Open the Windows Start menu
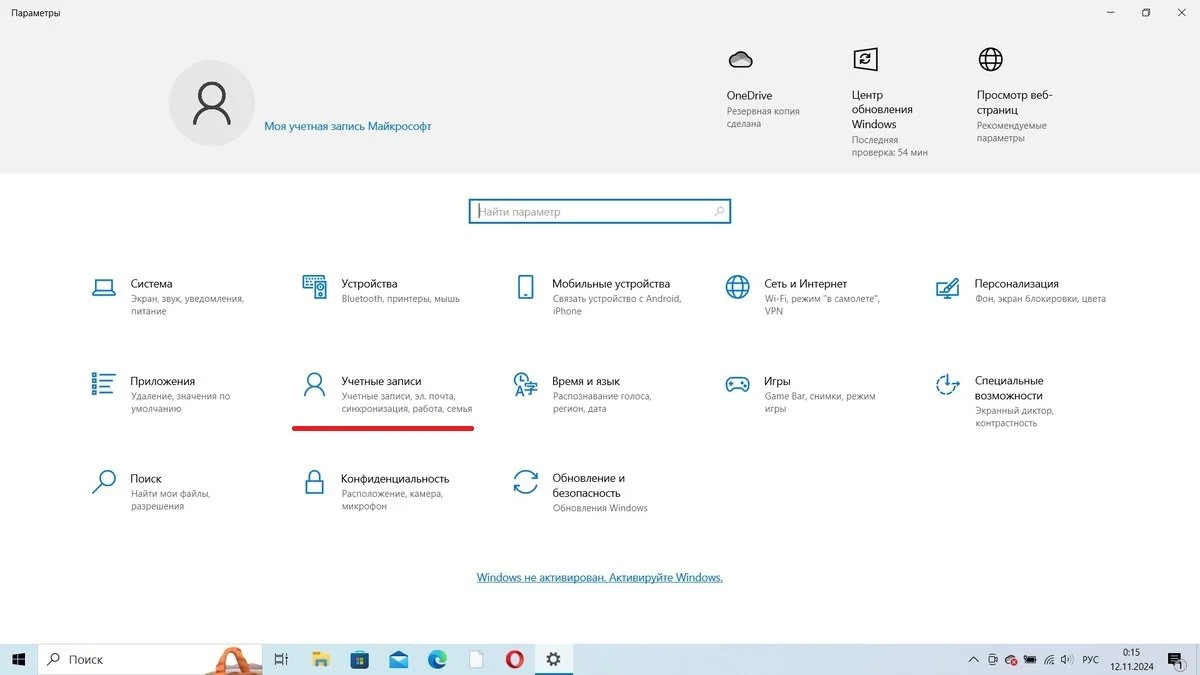The image size is (1200, 675). (x=18, y=659)
